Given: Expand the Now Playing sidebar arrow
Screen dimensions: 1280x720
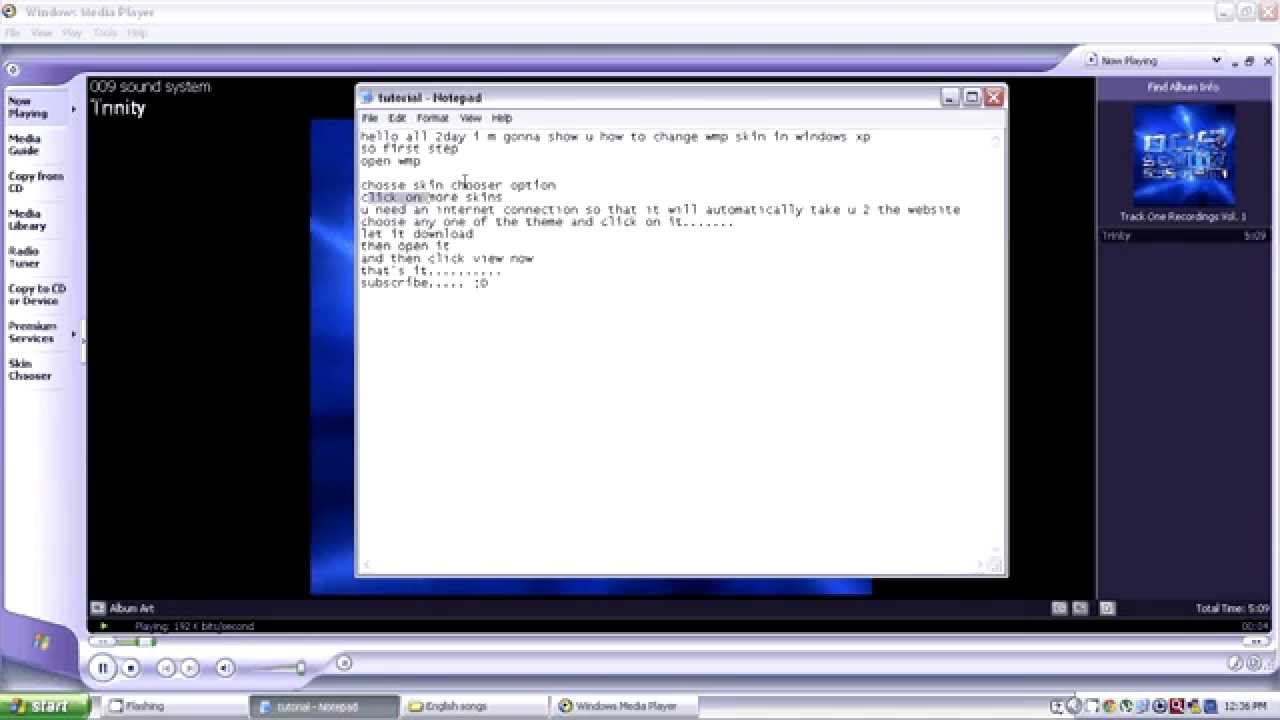Looking at the screenshot, I should click(x=73, y=108).
